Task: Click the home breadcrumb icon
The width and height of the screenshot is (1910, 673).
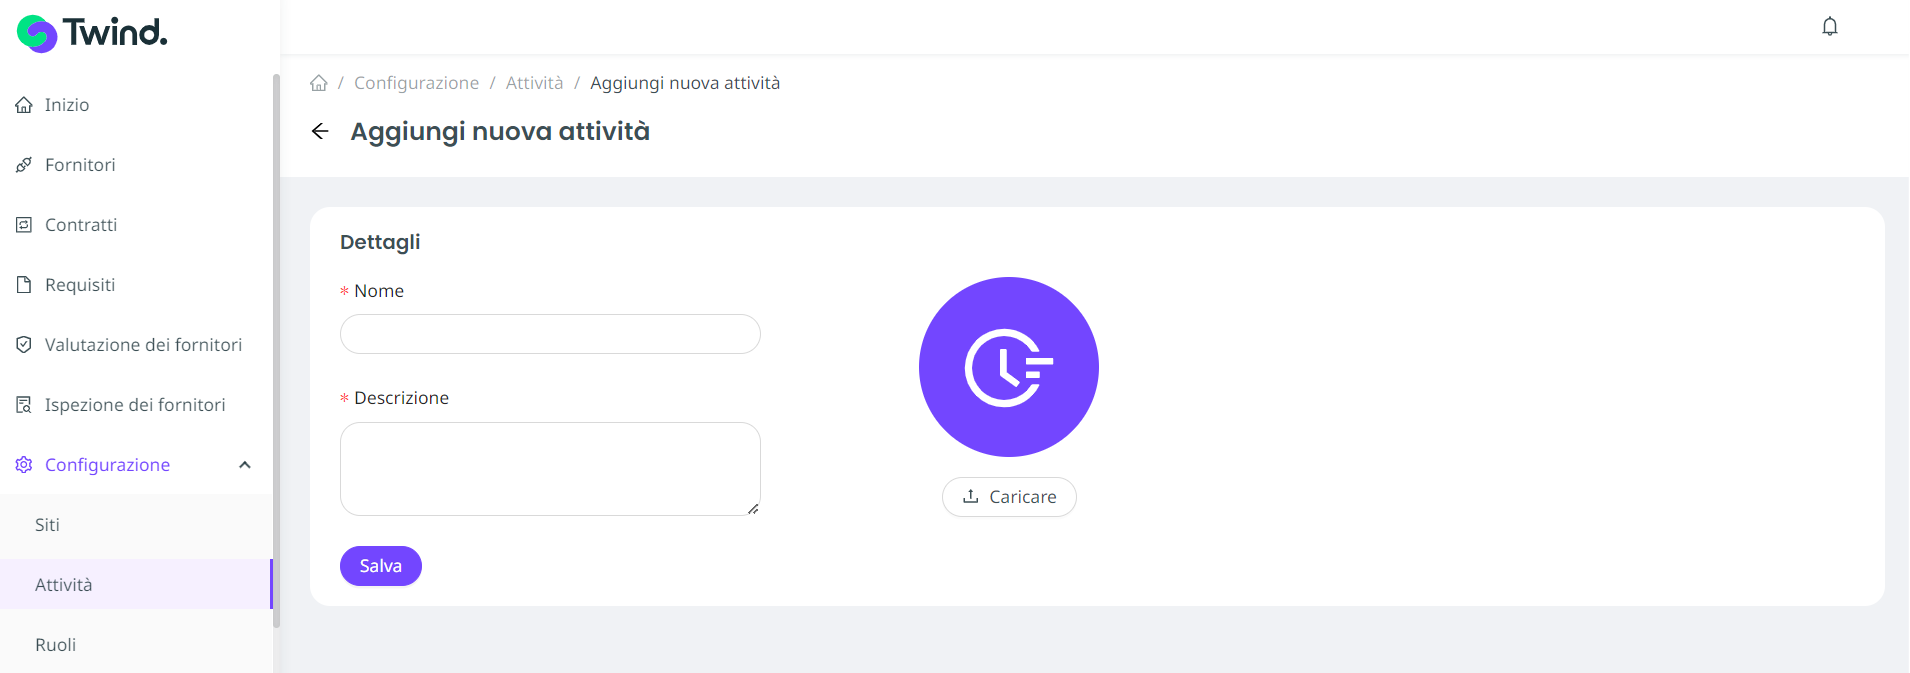Action: 319,83
